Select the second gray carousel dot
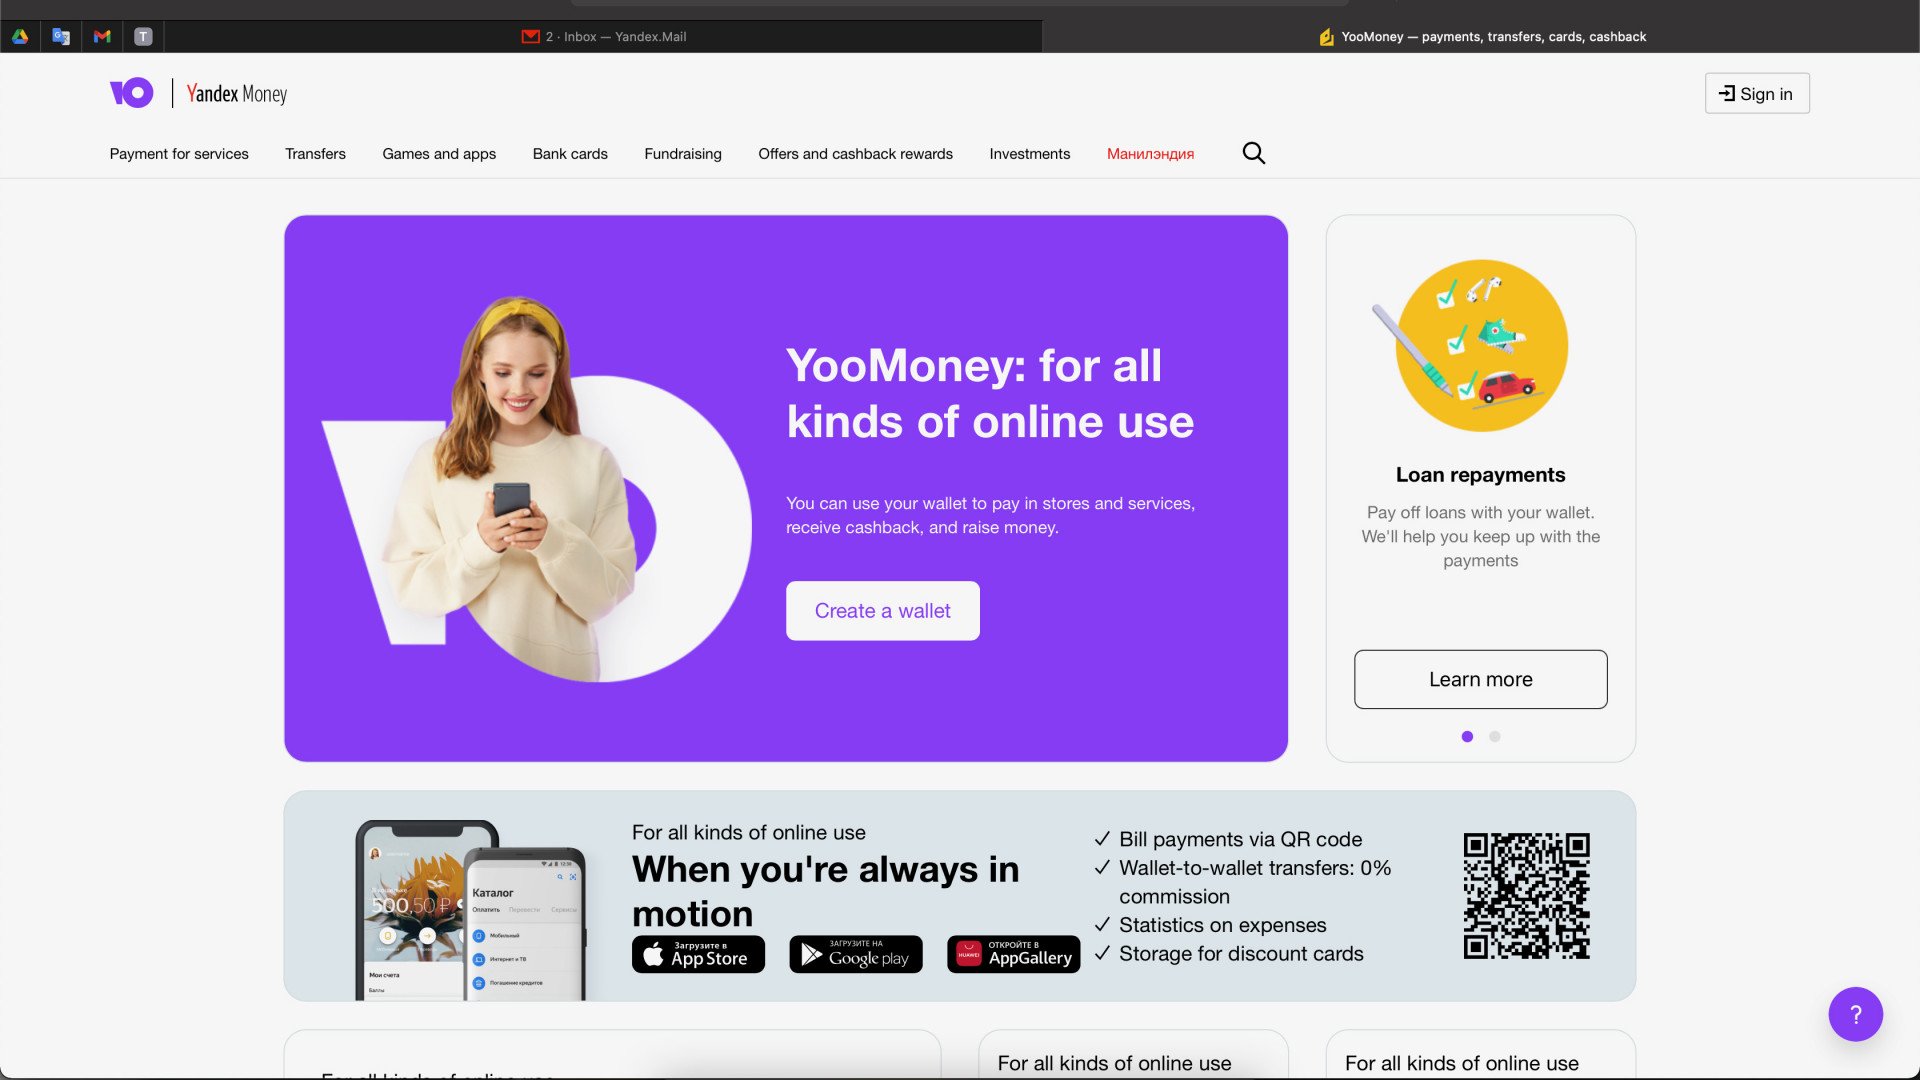 [x=1494, y=736]
